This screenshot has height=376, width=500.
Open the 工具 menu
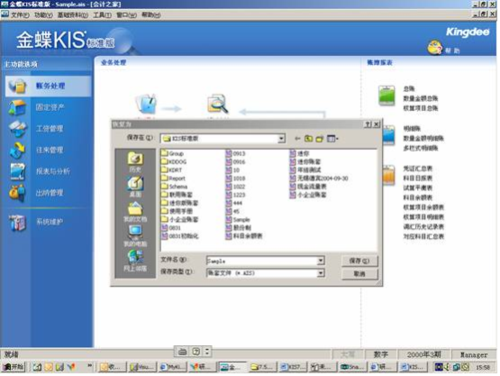(x=102, y=15)
